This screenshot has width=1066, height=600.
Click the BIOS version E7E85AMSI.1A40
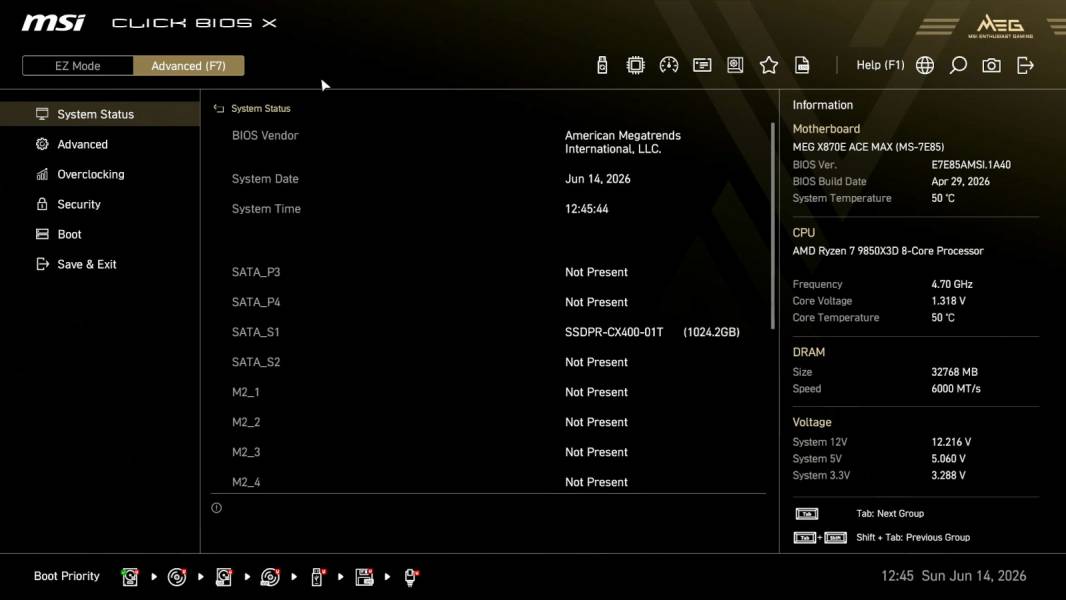[x=970, y=164]
